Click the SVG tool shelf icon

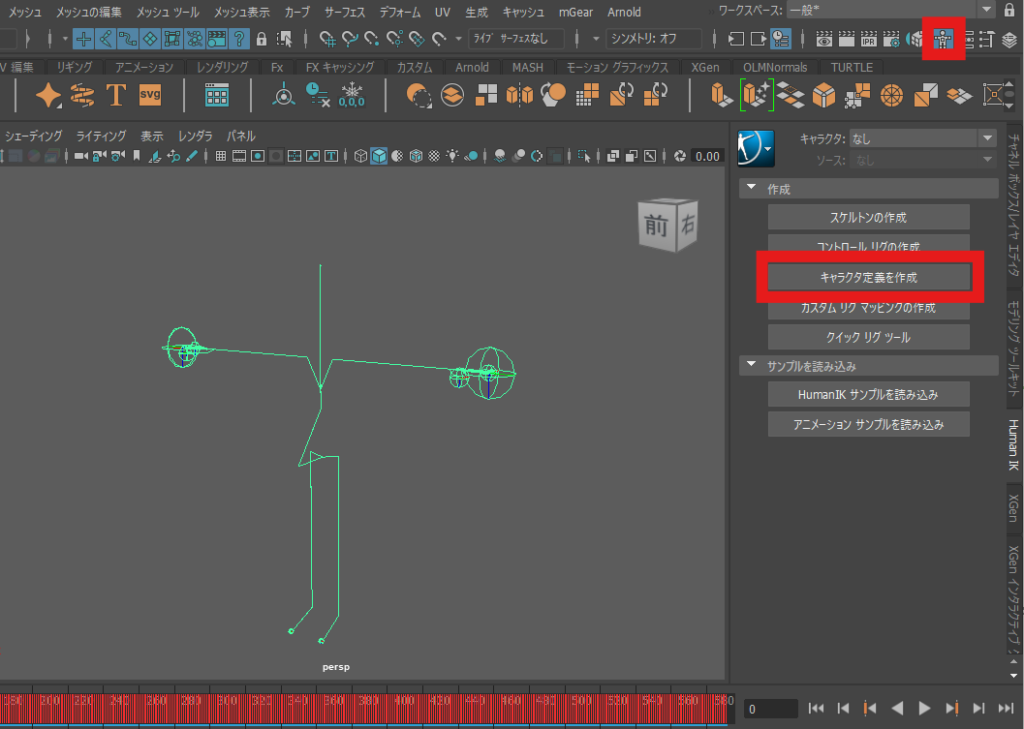(x=150, y=95)
